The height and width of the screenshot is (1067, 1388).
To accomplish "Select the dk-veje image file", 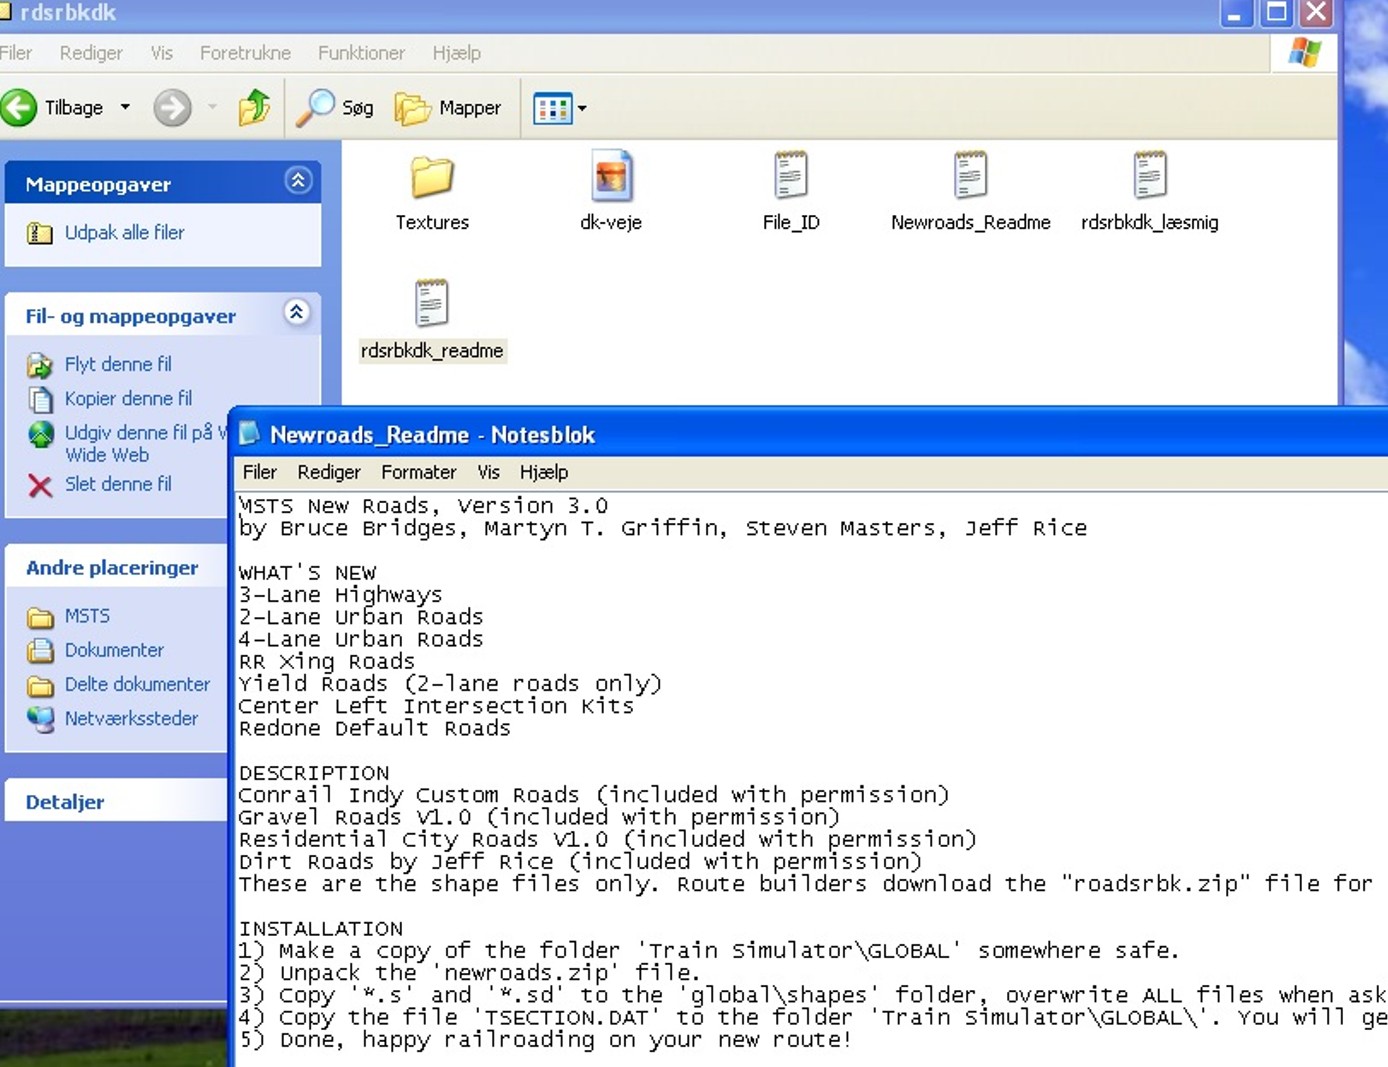I will (x=611, y=177).
